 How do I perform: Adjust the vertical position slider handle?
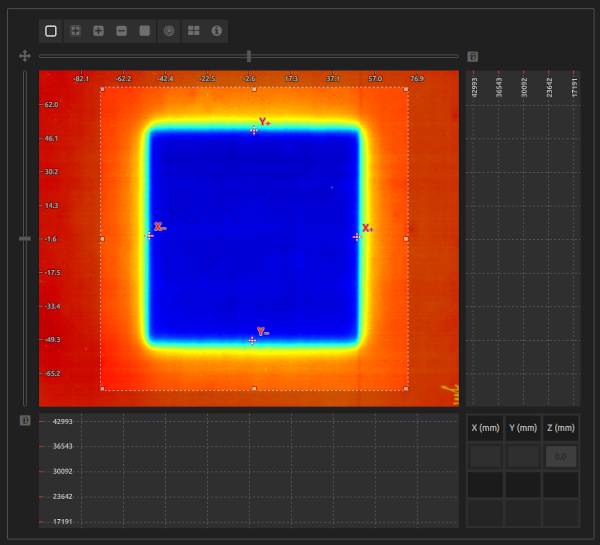coord(25,238)
